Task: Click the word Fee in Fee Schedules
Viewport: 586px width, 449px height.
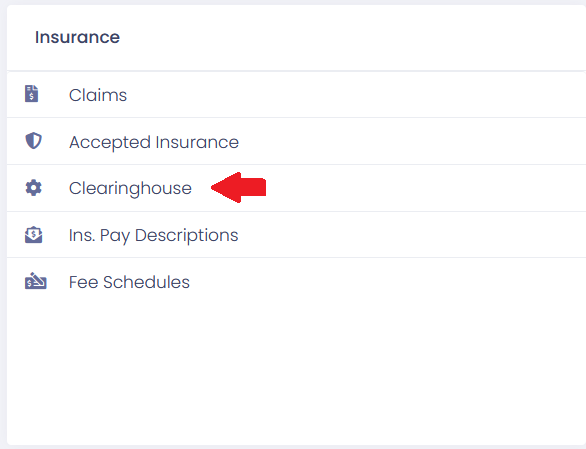Action: point(84,282)
